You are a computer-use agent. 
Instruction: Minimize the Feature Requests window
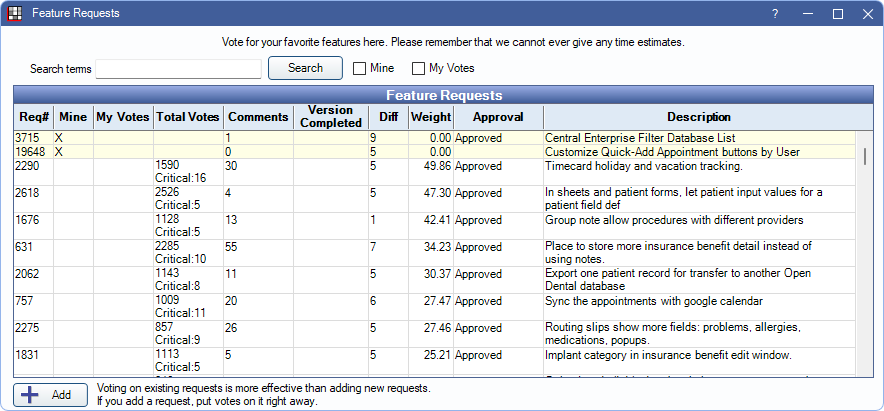click(x=806, y=14)
